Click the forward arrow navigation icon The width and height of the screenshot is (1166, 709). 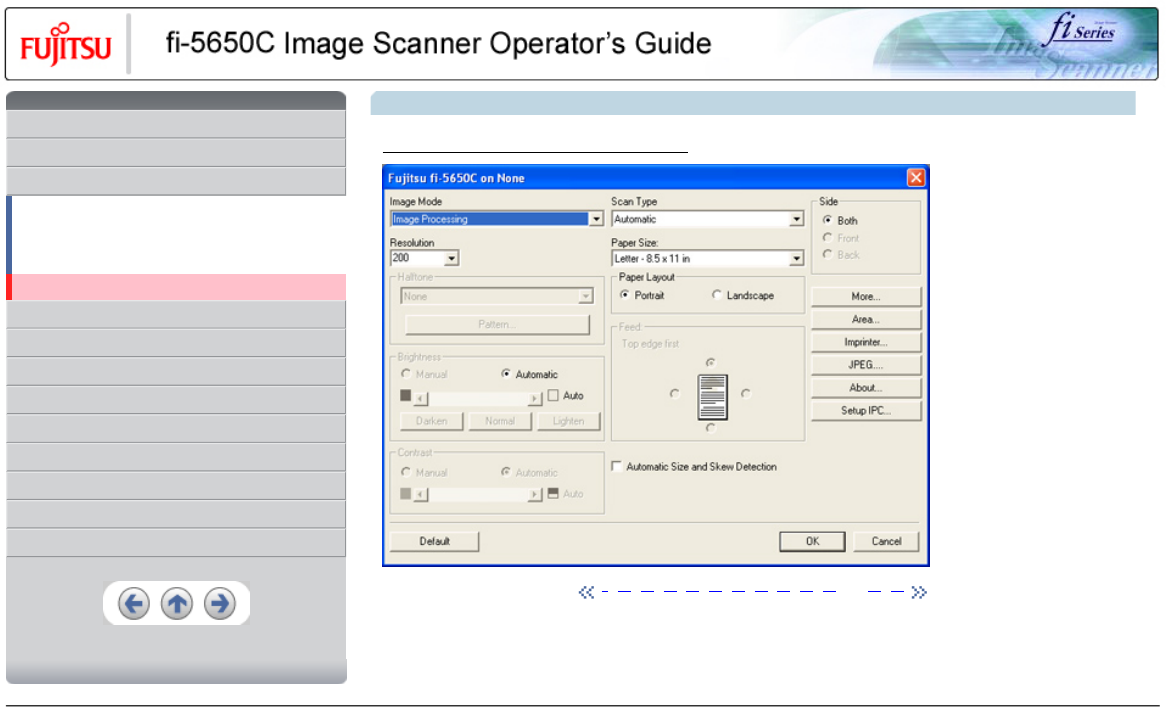[220, 603]
